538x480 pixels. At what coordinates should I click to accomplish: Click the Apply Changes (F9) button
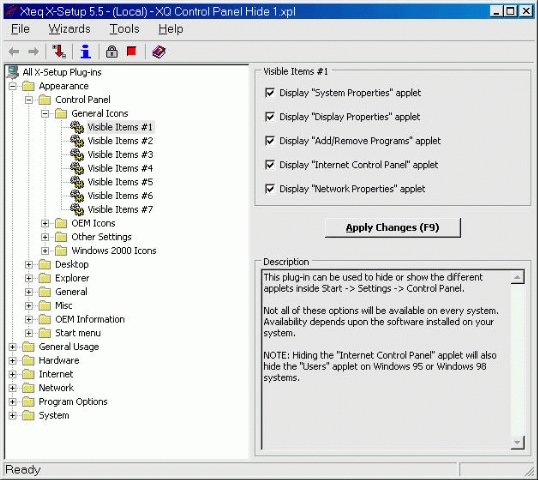coord(393,227)
